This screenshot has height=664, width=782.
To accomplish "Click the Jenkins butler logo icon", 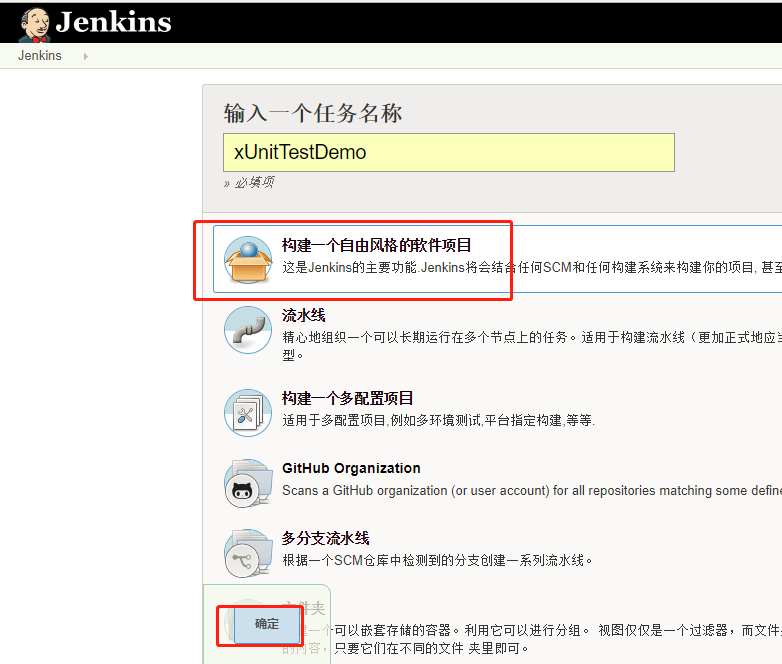I will point(35,25).
